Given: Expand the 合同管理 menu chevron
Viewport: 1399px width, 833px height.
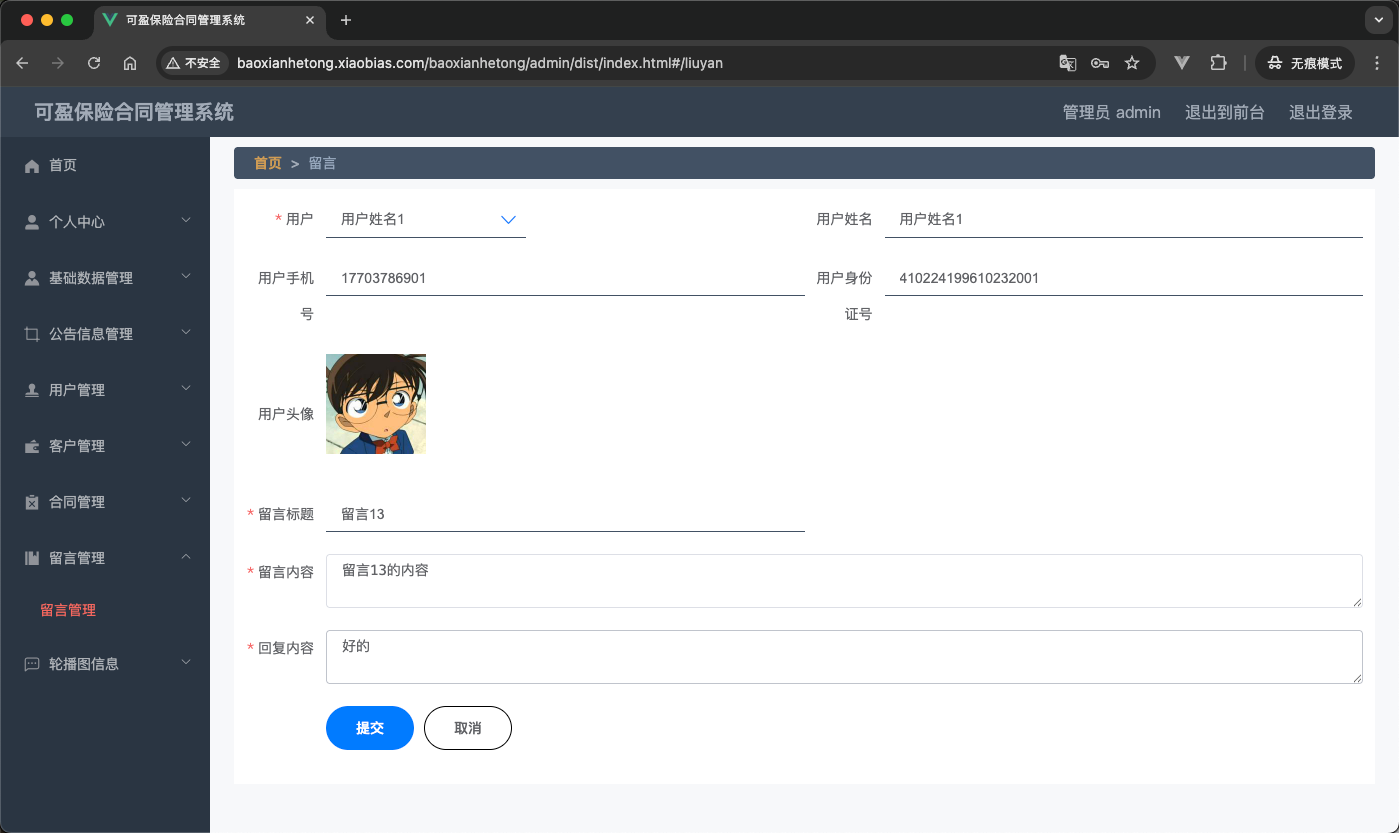Looking at the screenshot, I should tap(186, 501).
